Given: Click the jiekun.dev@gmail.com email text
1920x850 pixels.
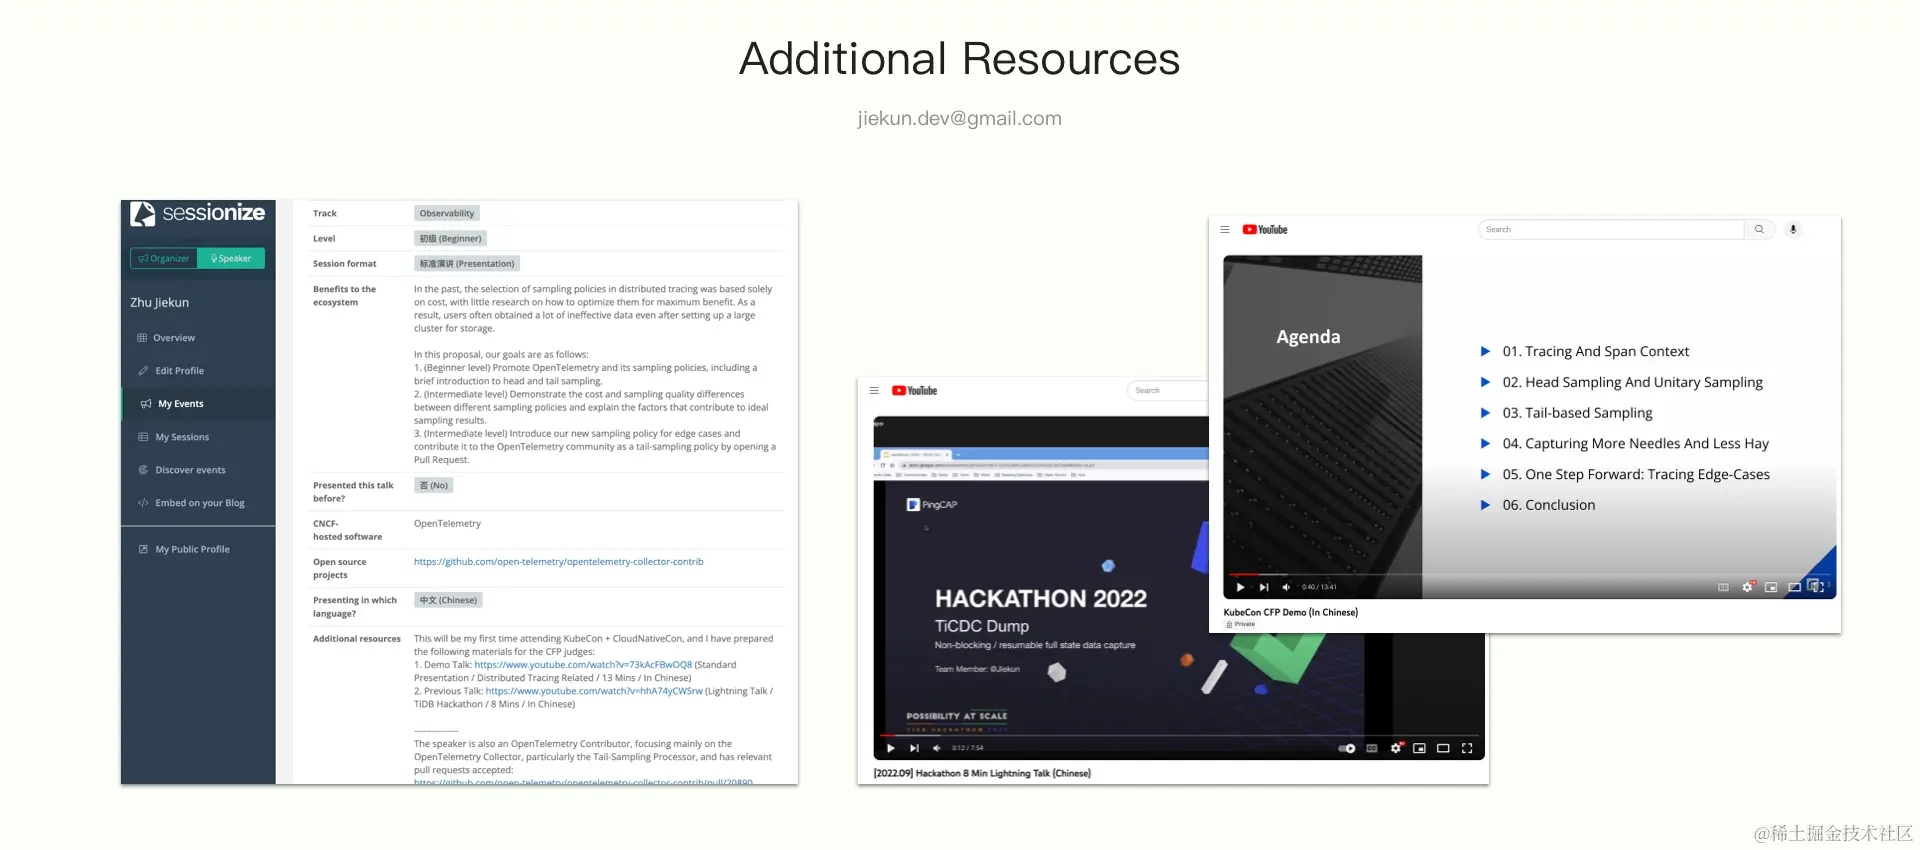Looking at the screenshot, I should pyautogui.click(x=959, y=118).
